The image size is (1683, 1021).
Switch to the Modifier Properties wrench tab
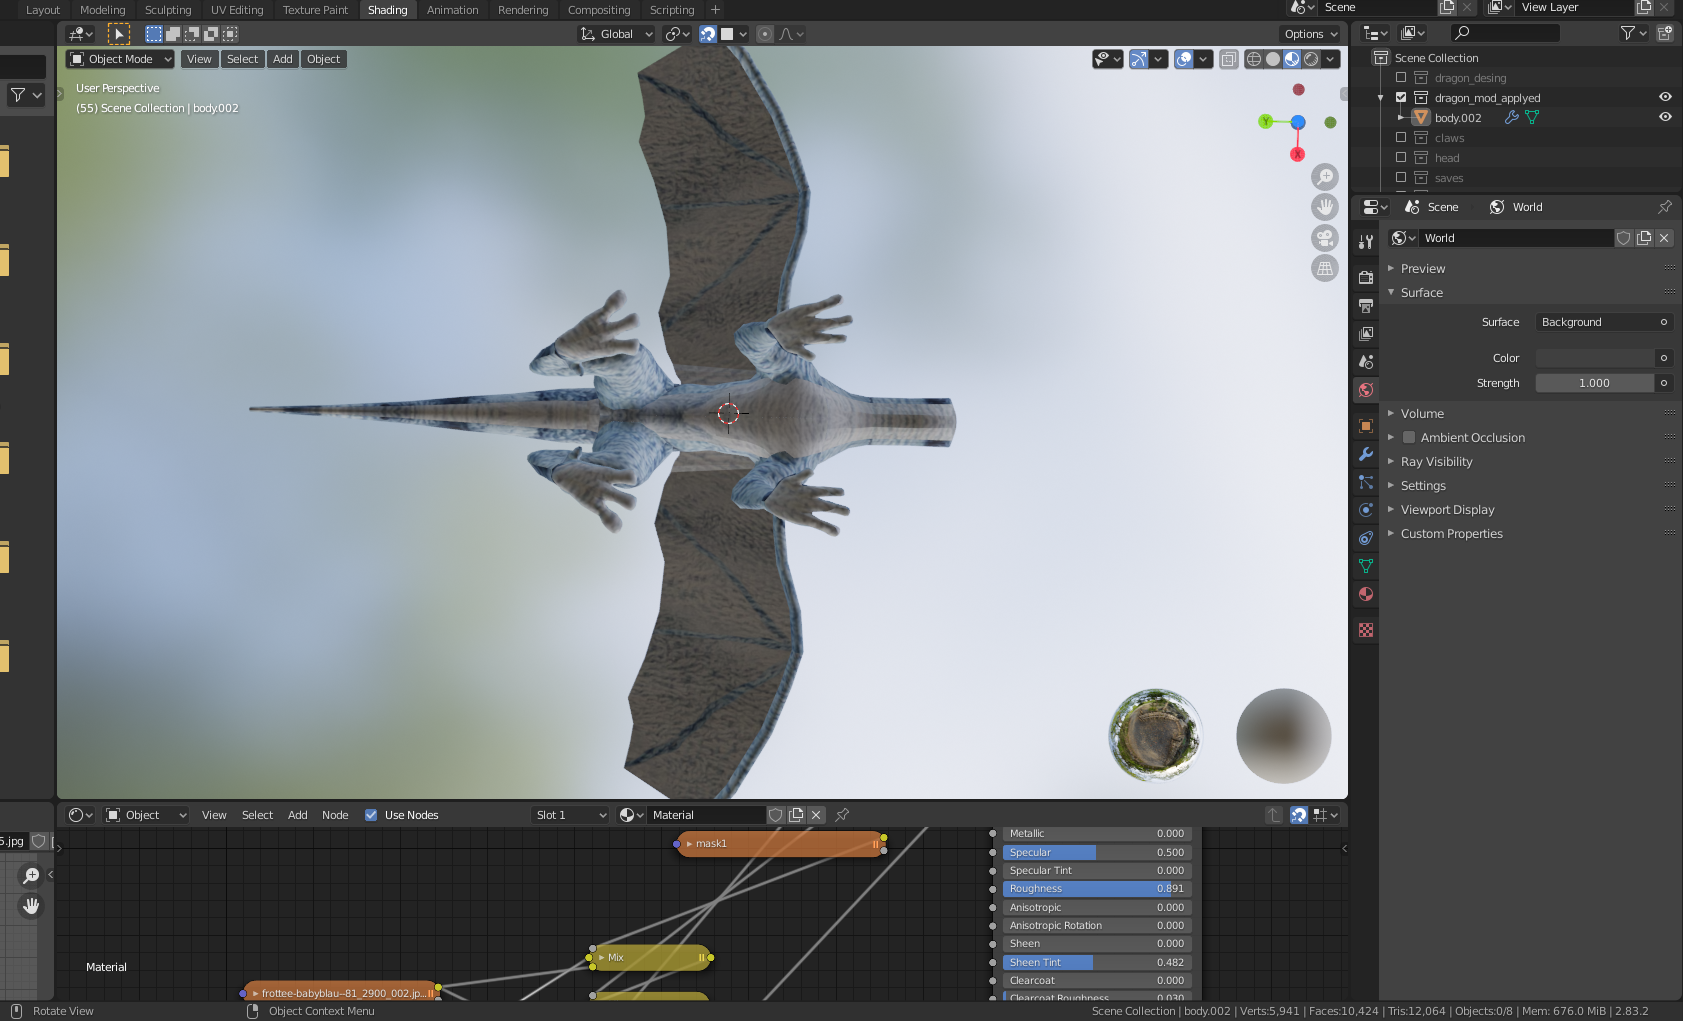[x=1366, y=454]
